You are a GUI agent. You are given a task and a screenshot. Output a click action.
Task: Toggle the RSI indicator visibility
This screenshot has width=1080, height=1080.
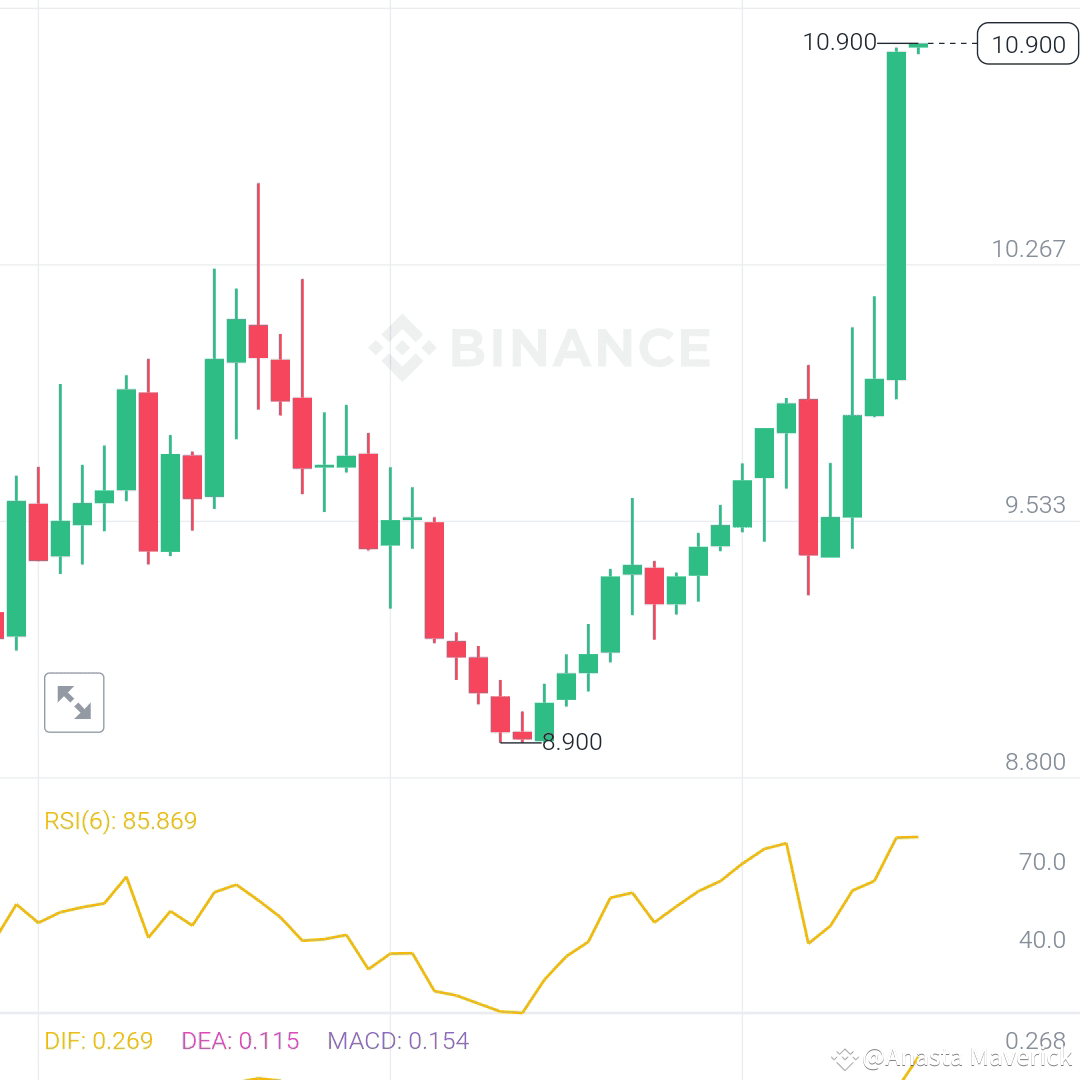click(120, 820)
